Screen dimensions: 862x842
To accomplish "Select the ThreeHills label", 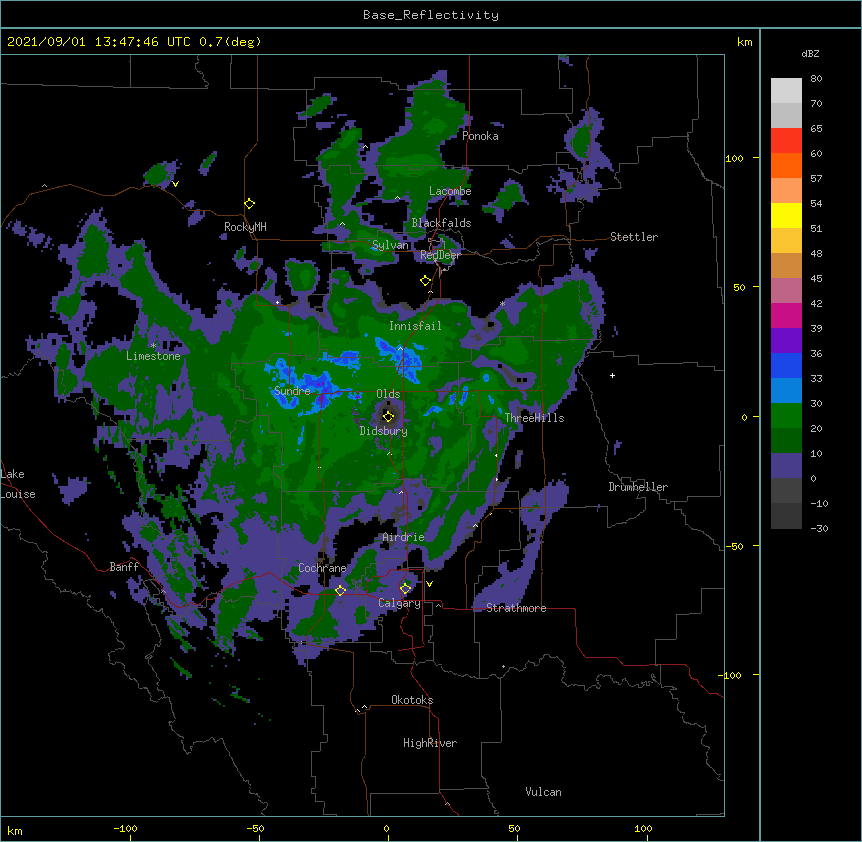I will tap(534, 418).
